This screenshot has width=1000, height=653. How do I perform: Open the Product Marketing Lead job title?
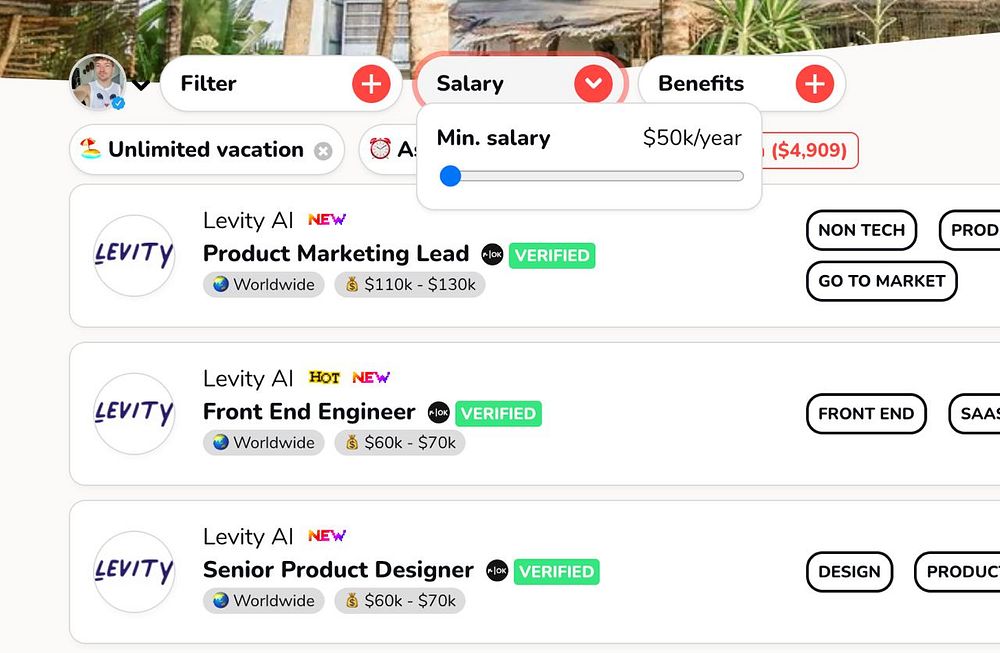click(x=336, y=254)
